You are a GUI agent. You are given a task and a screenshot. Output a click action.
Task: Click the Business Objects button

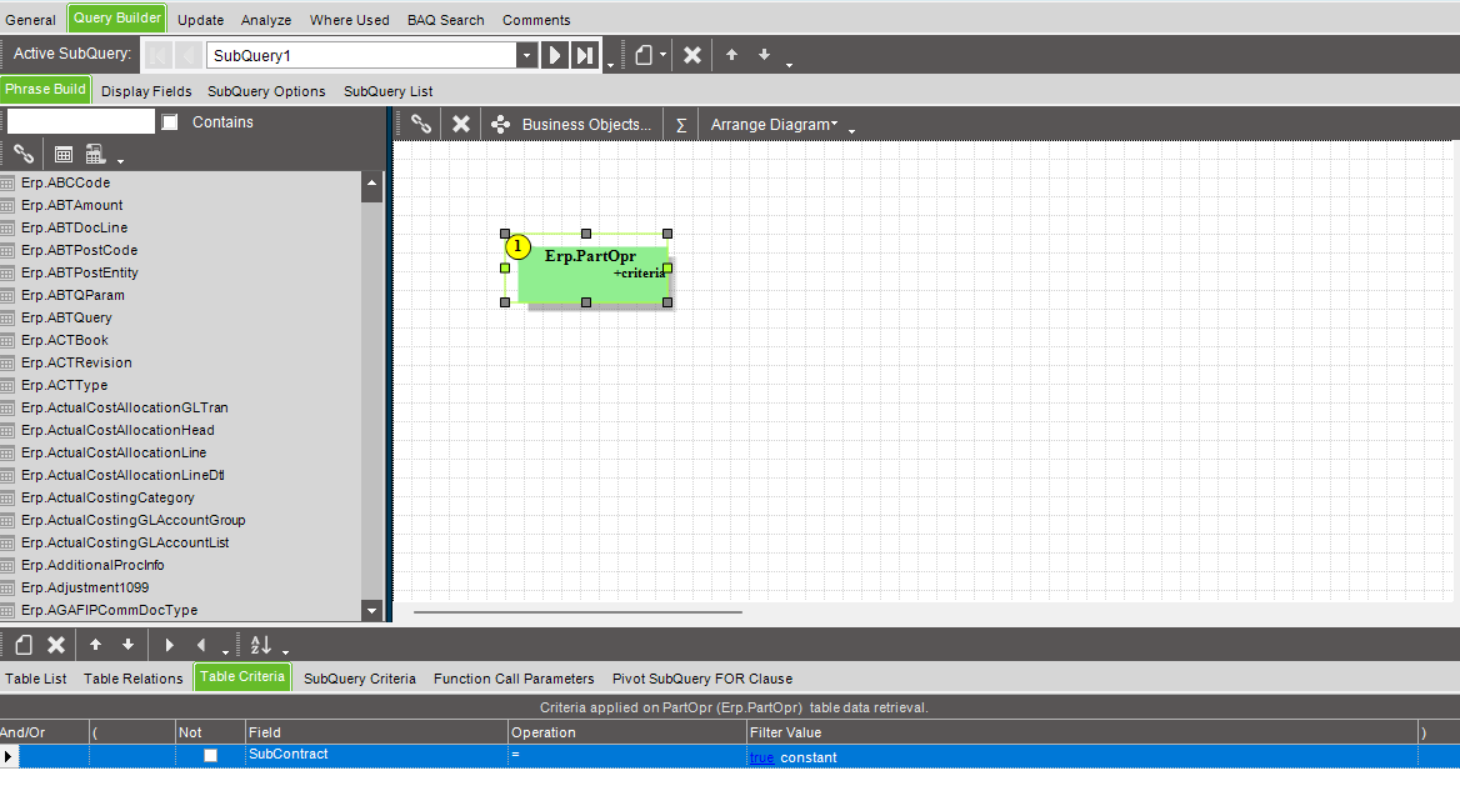coord(572,125)
